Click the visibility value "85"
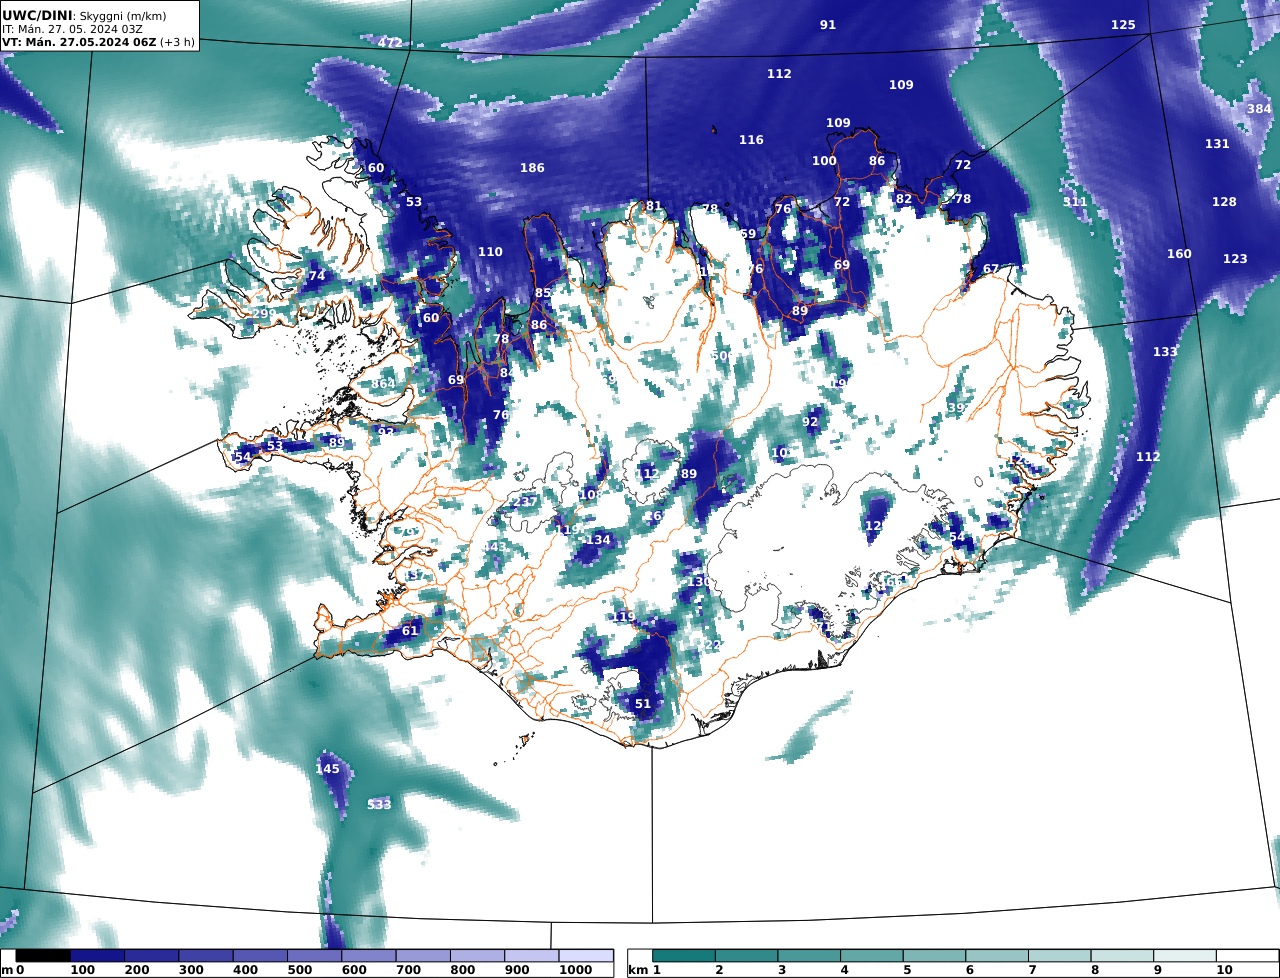 click(x=543, y=293)
